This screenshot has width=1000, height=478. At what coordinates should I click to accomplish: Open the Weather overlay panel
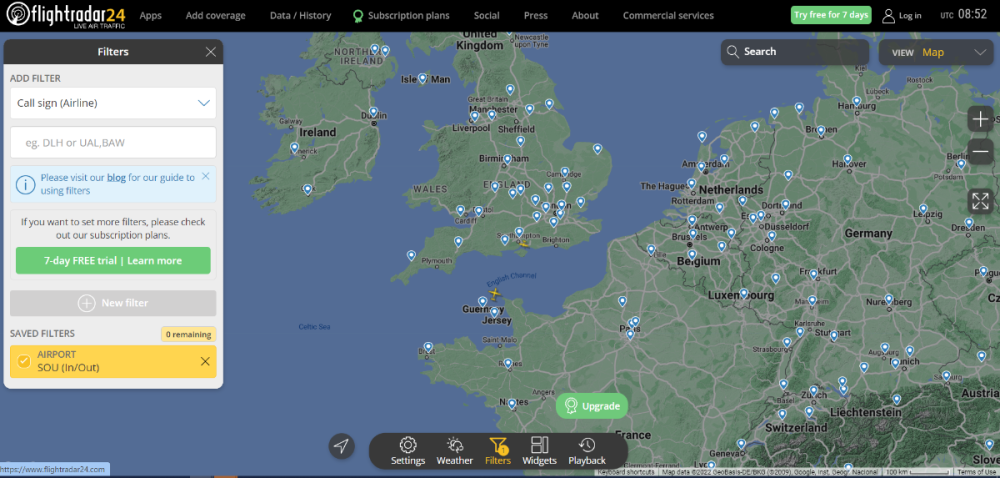(454, 450)
